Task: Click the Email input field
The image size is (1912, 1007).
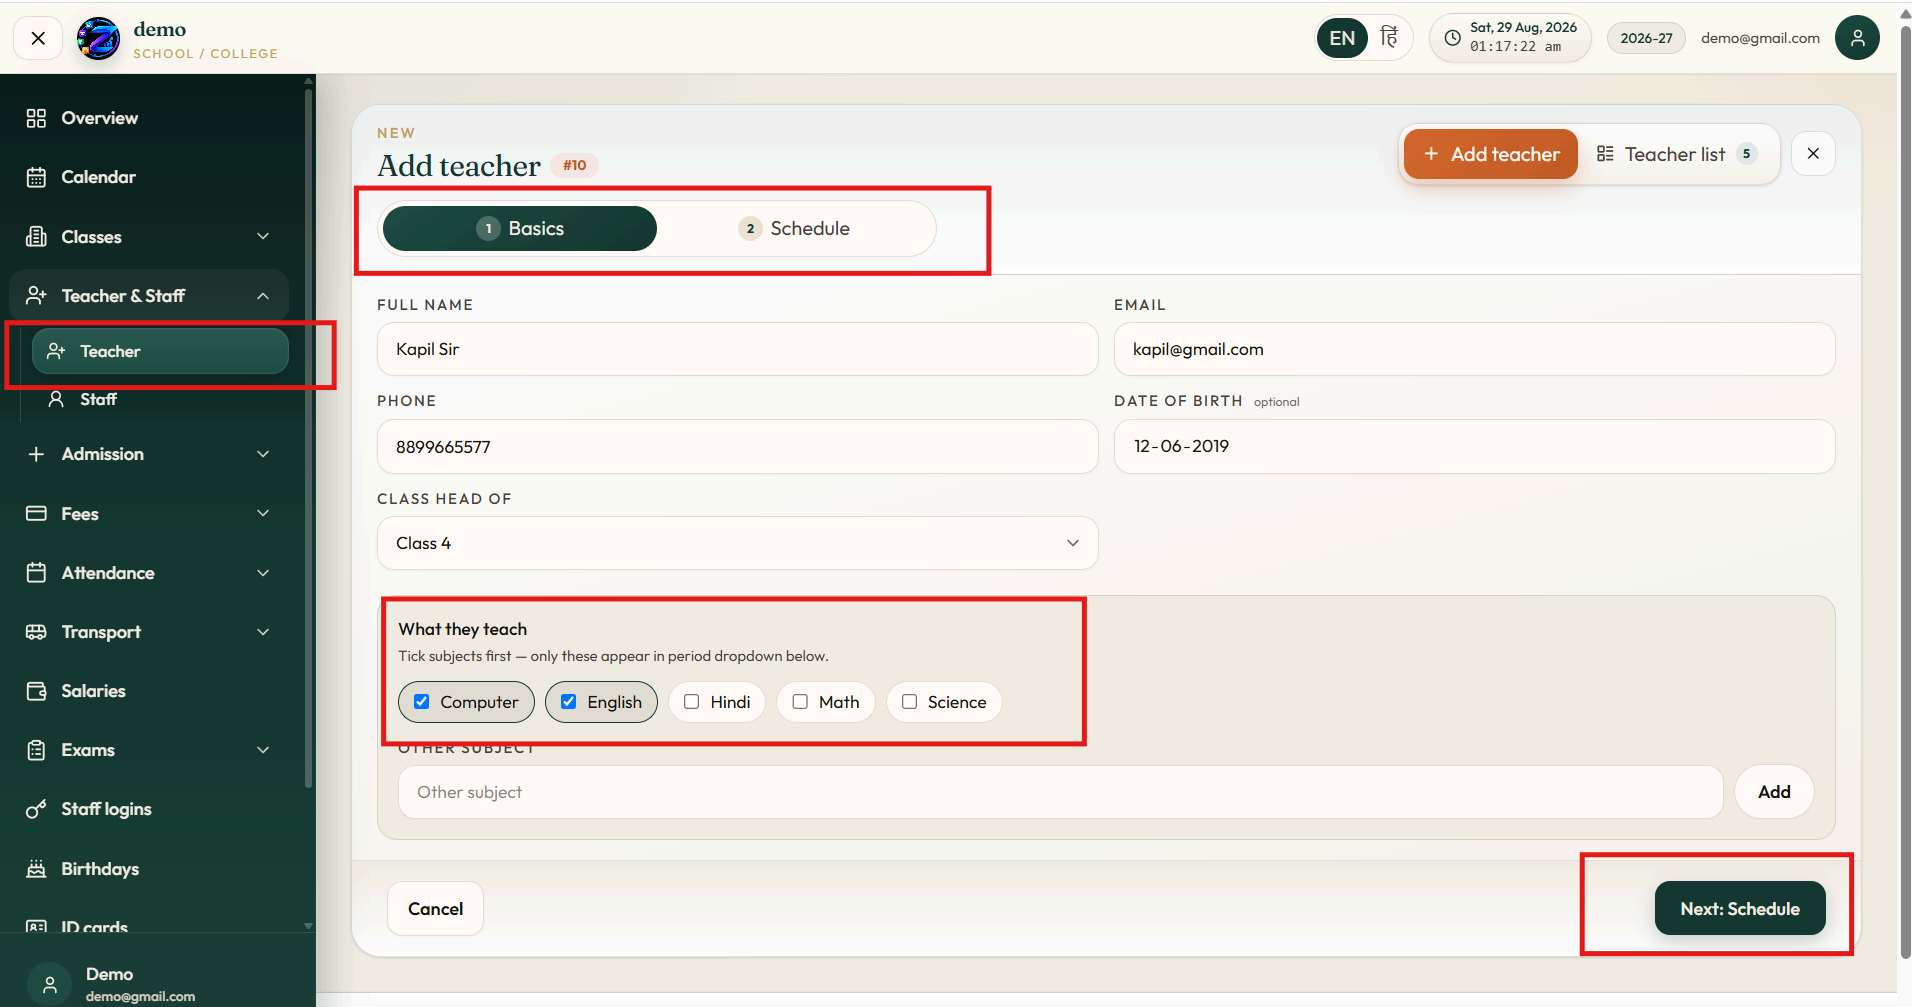Action: 1474,349
